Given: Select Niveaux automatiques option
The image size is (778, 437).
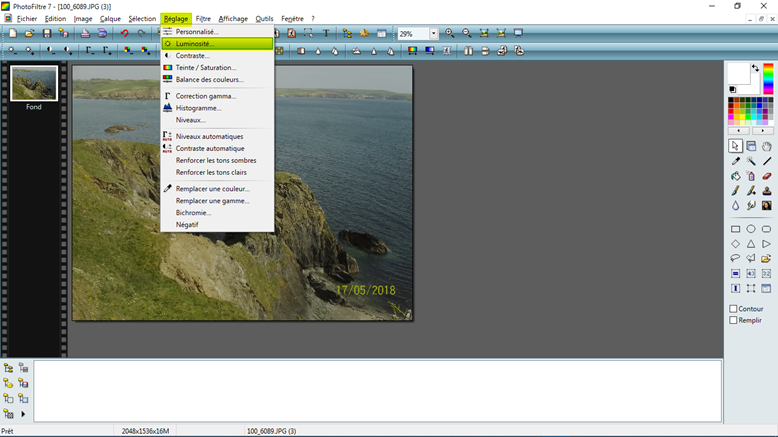Looking at the screenshot, I should coord(209,136).
